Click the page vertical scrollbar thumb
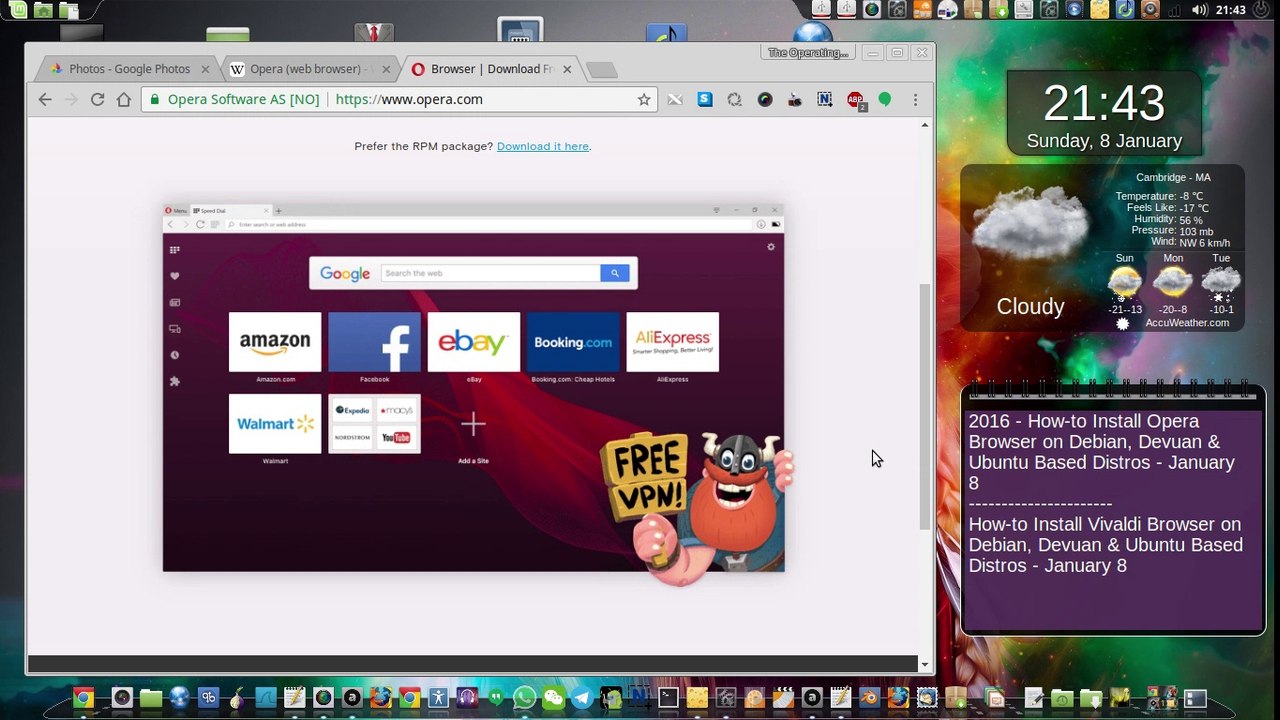Image resolution: width=1280 pixels, height=720 pixels. point(925,406)
